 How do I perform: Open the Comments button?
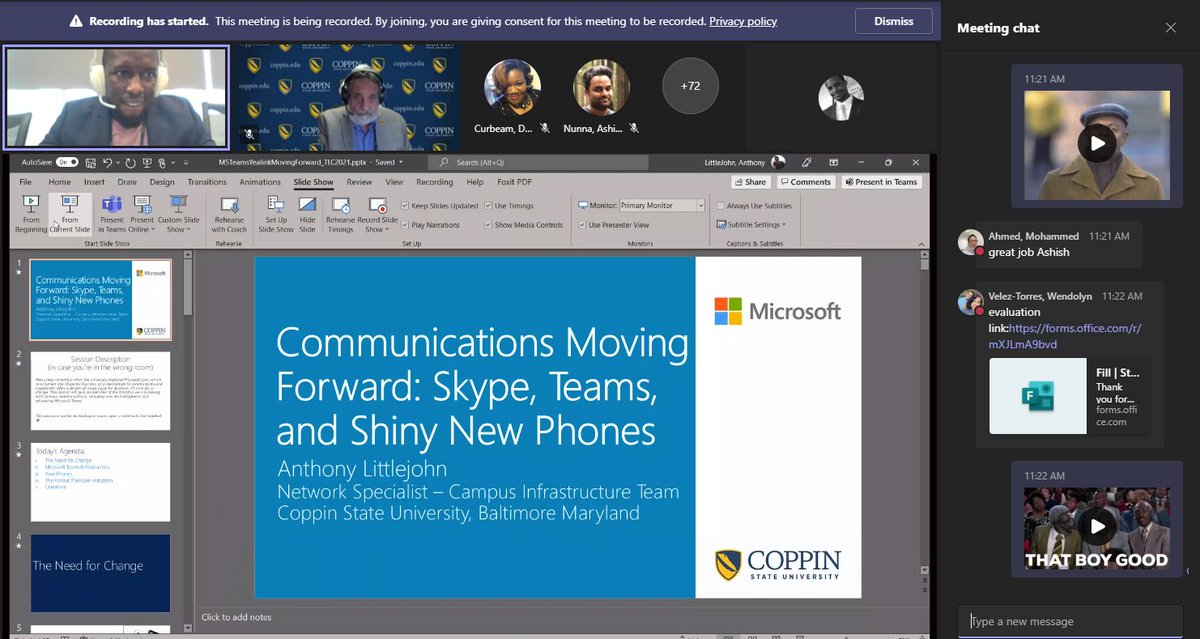pos(806,182)
